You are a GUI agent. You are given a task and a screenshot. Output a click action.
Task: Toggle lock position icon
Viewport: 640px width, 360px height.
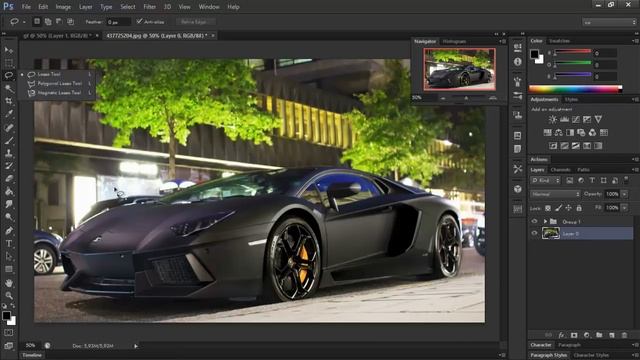tap(568, 208)
